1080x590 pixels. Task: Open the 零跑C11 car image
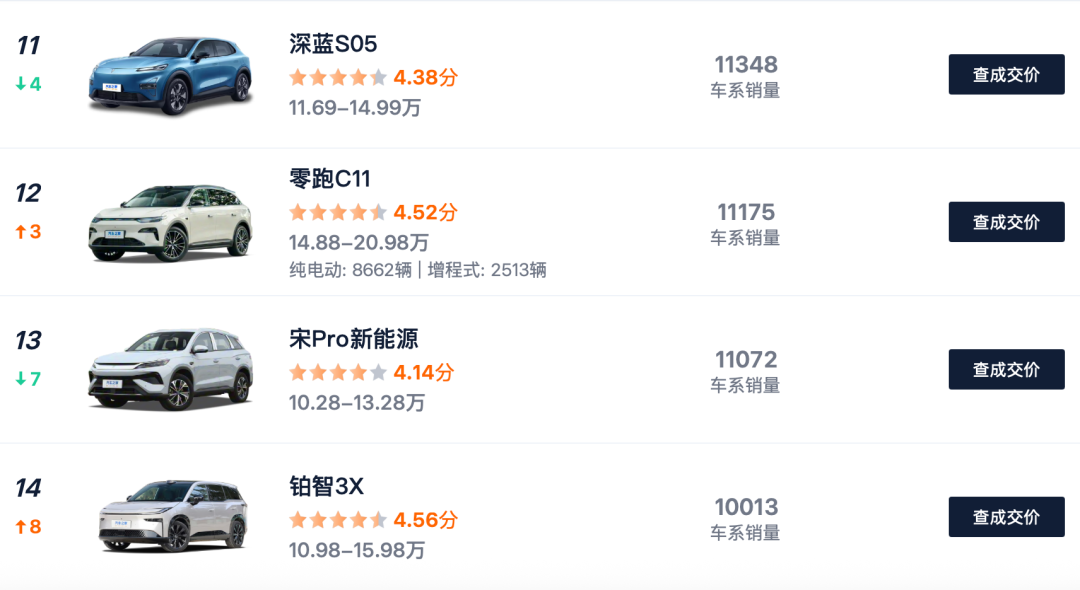tap(170, 223)
